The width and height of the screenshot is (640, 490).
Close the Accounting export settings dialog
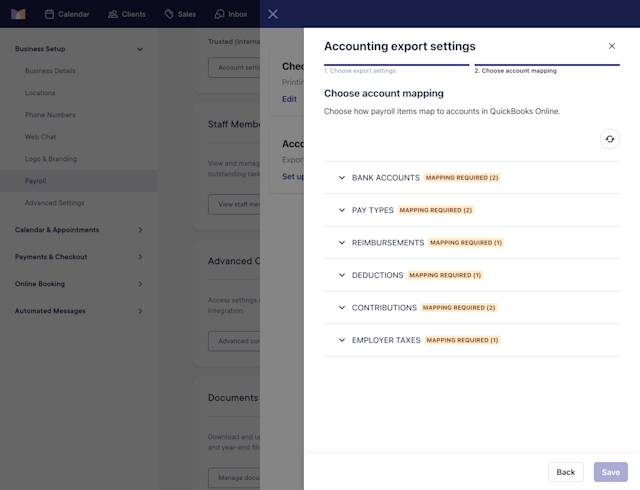(x=611, y=46)
